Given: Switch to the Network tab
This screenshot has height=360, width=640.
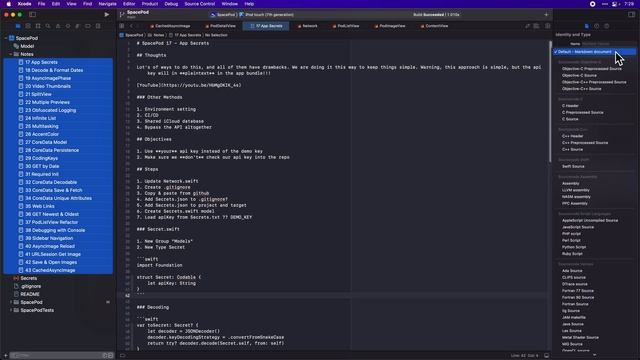Looking at the screenshot, I should pyautogui.click(x=307, y=26).
